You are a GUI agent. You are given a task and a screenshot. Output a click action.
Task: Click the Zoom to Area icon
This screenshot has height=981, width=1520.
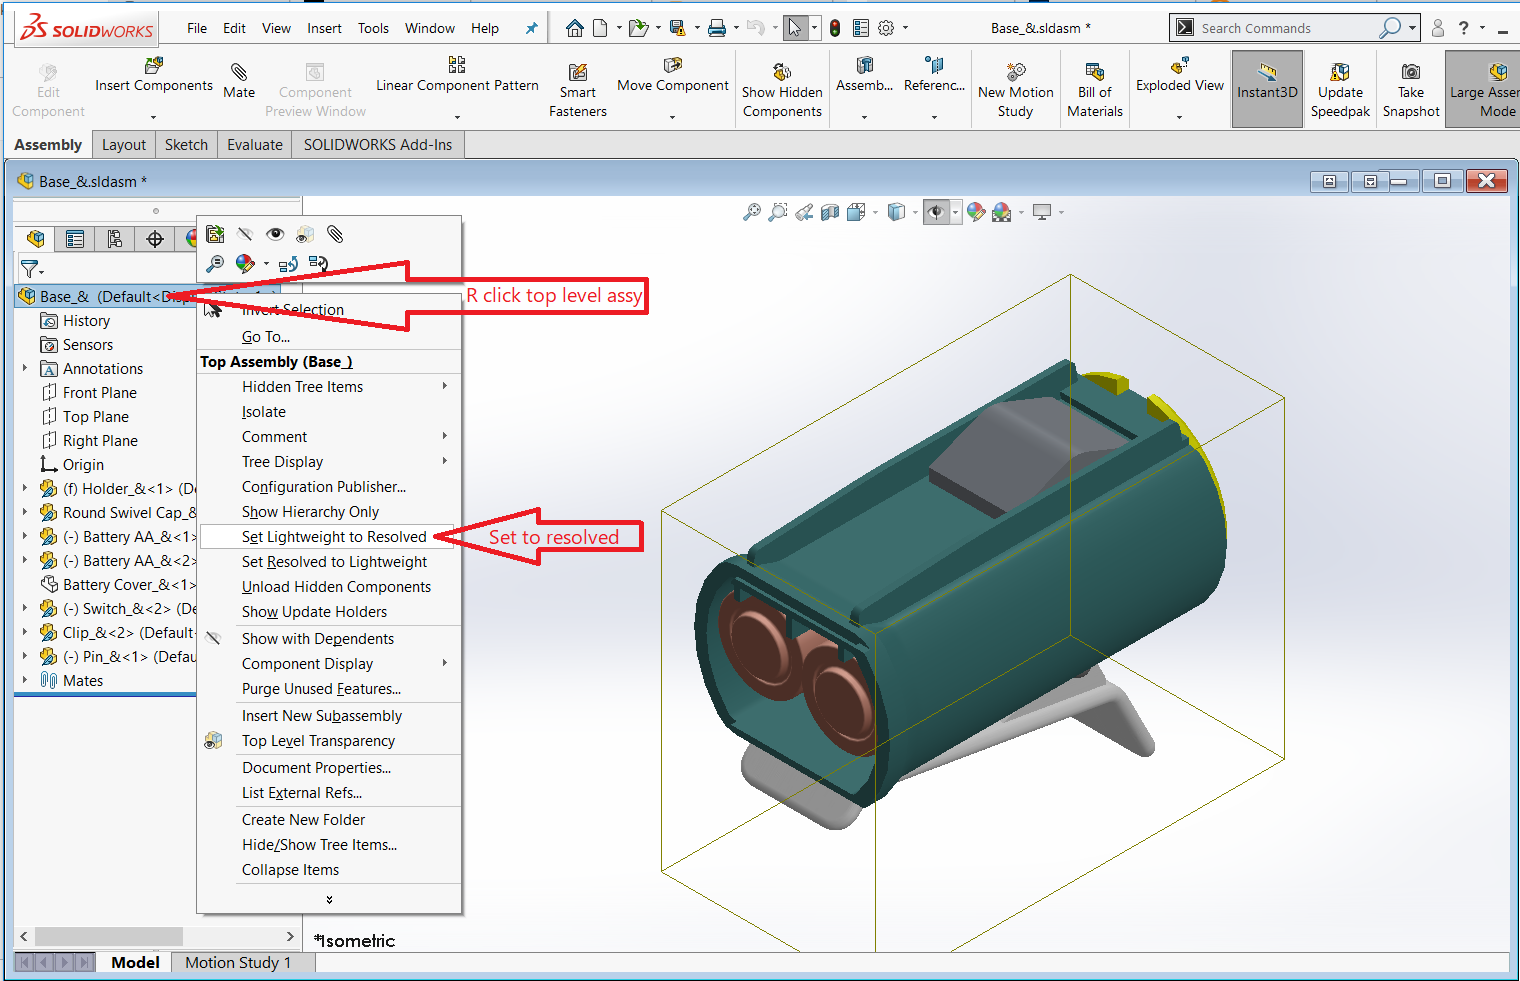(x=778, y=212)
